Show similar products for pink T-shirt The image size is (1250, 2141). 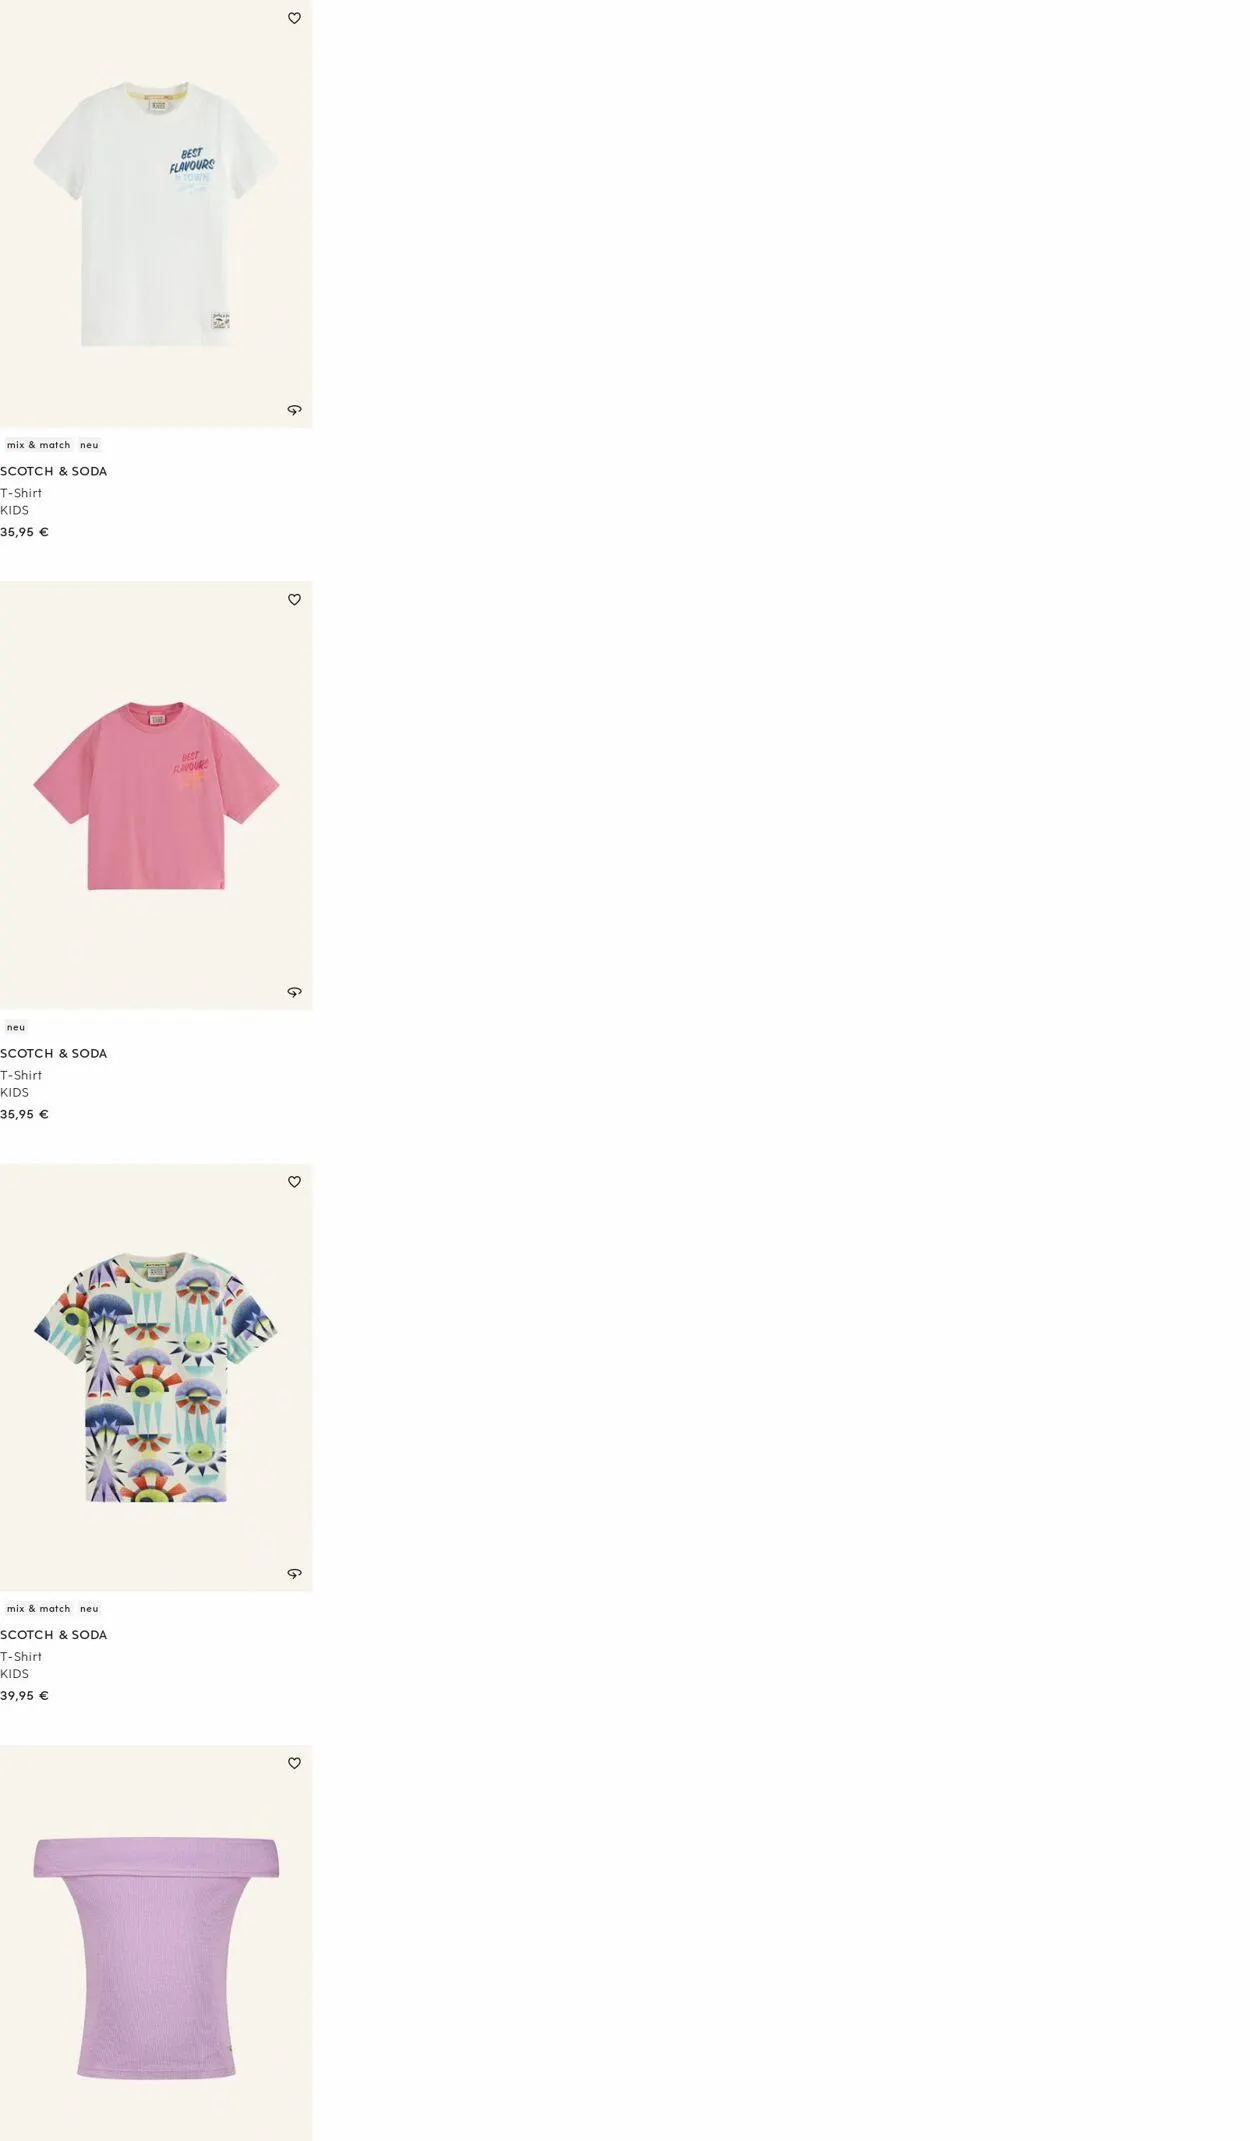point(294,992)
